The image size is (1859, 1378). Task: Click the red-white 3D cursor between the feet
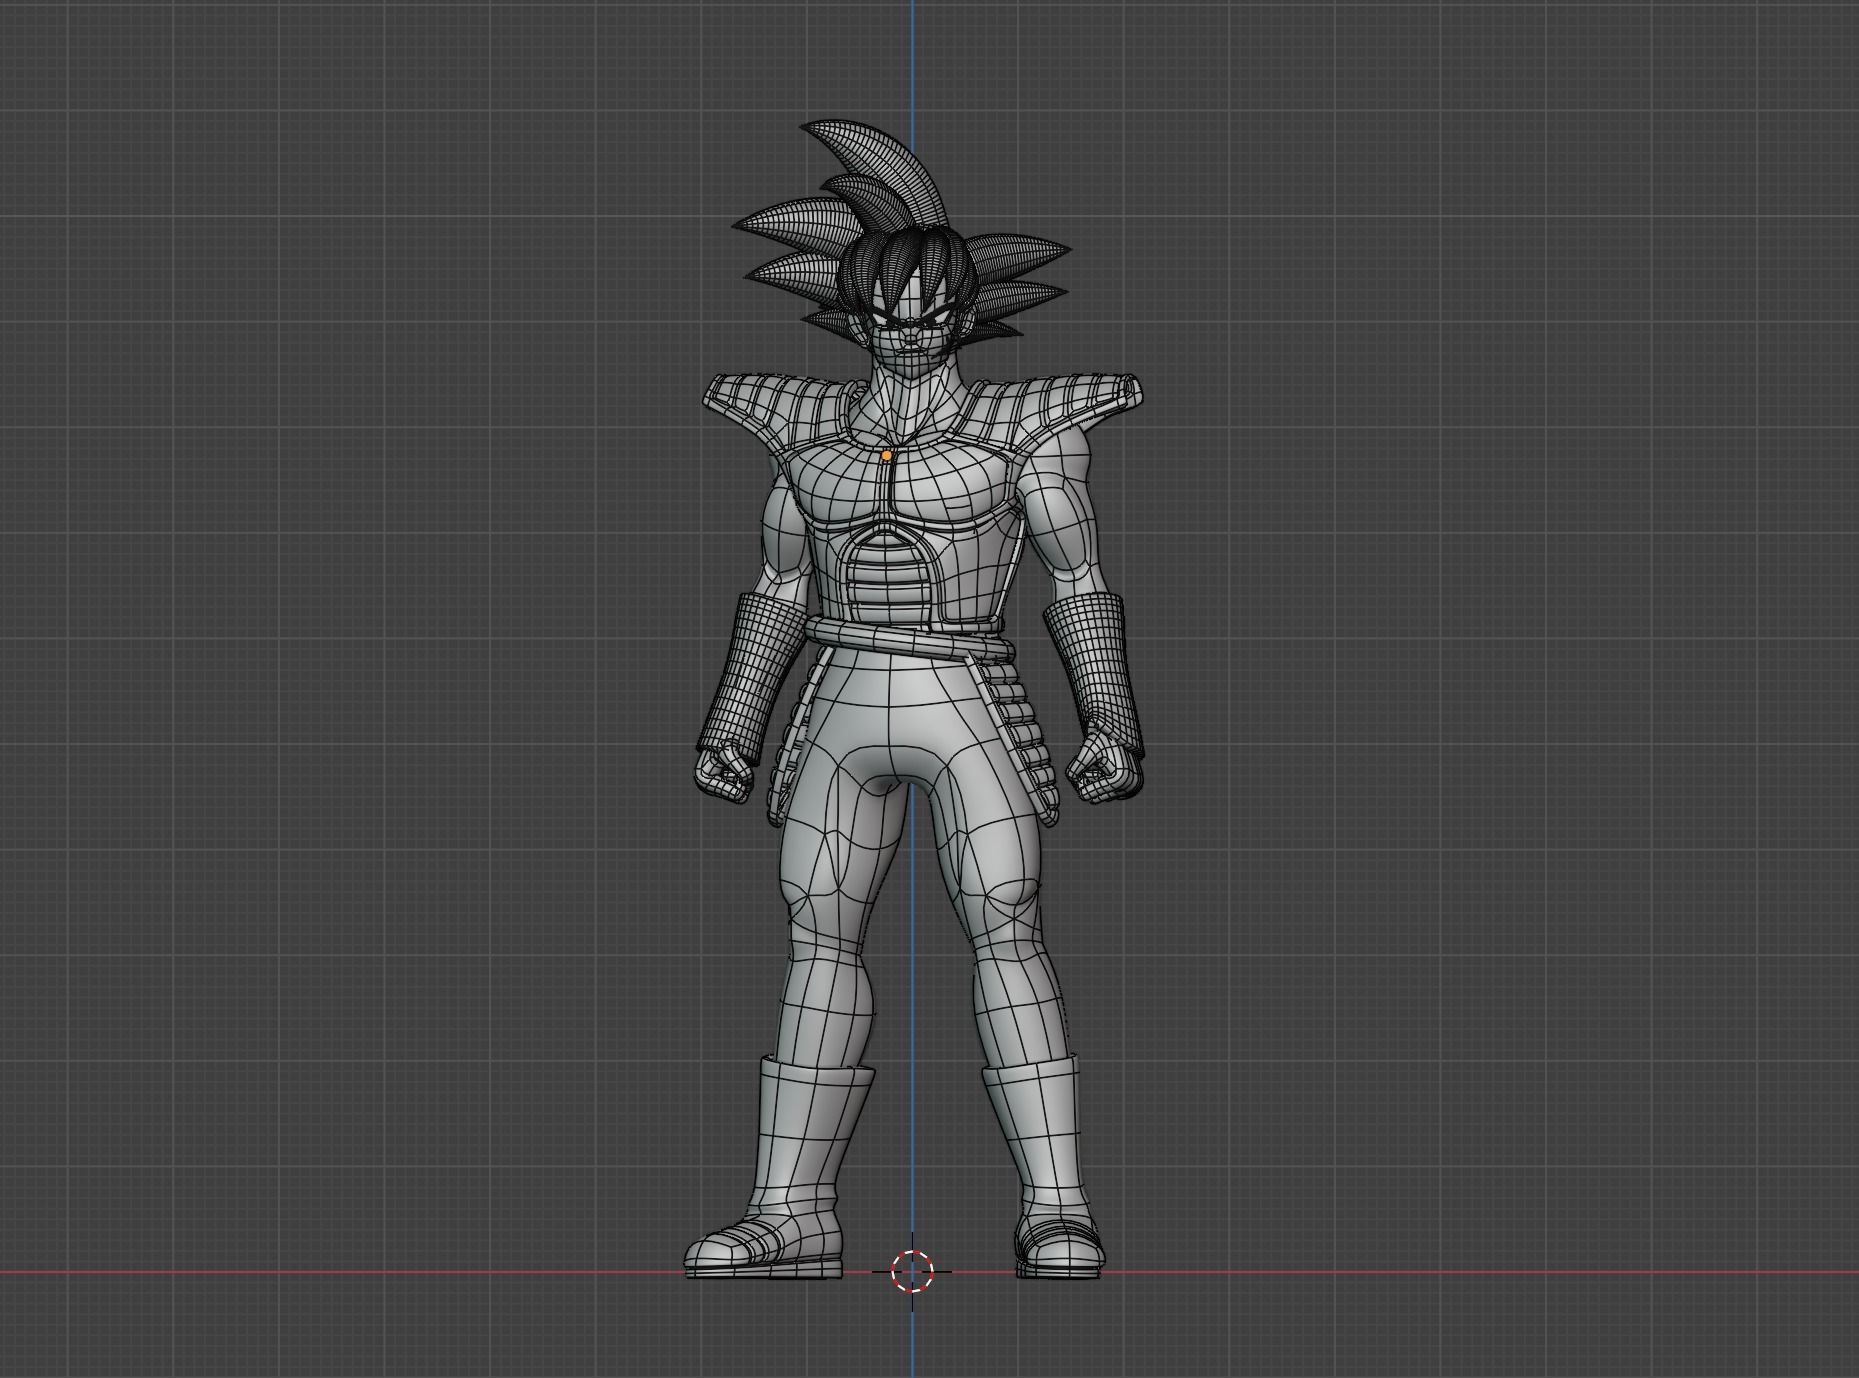tap(912, 1271)
